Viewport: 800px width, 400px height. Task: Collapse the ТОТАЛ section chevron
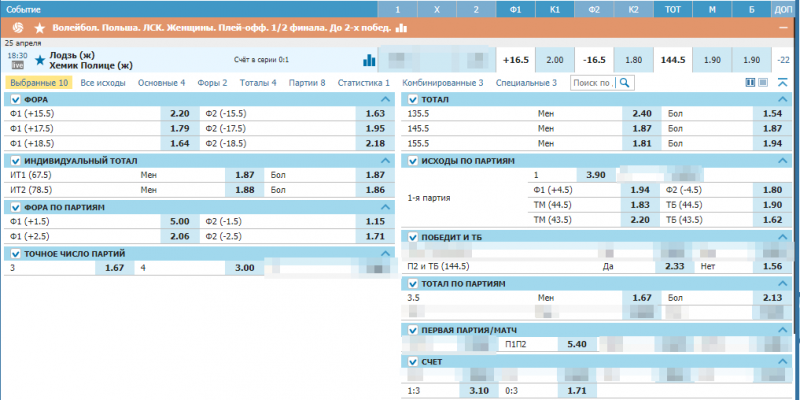pos(782,100)
